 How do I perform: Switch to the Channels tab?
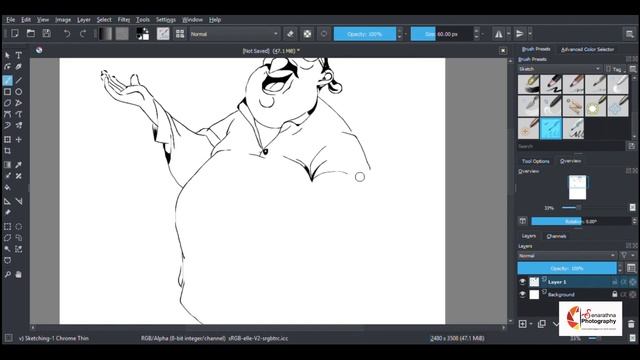tap(556, 236)
